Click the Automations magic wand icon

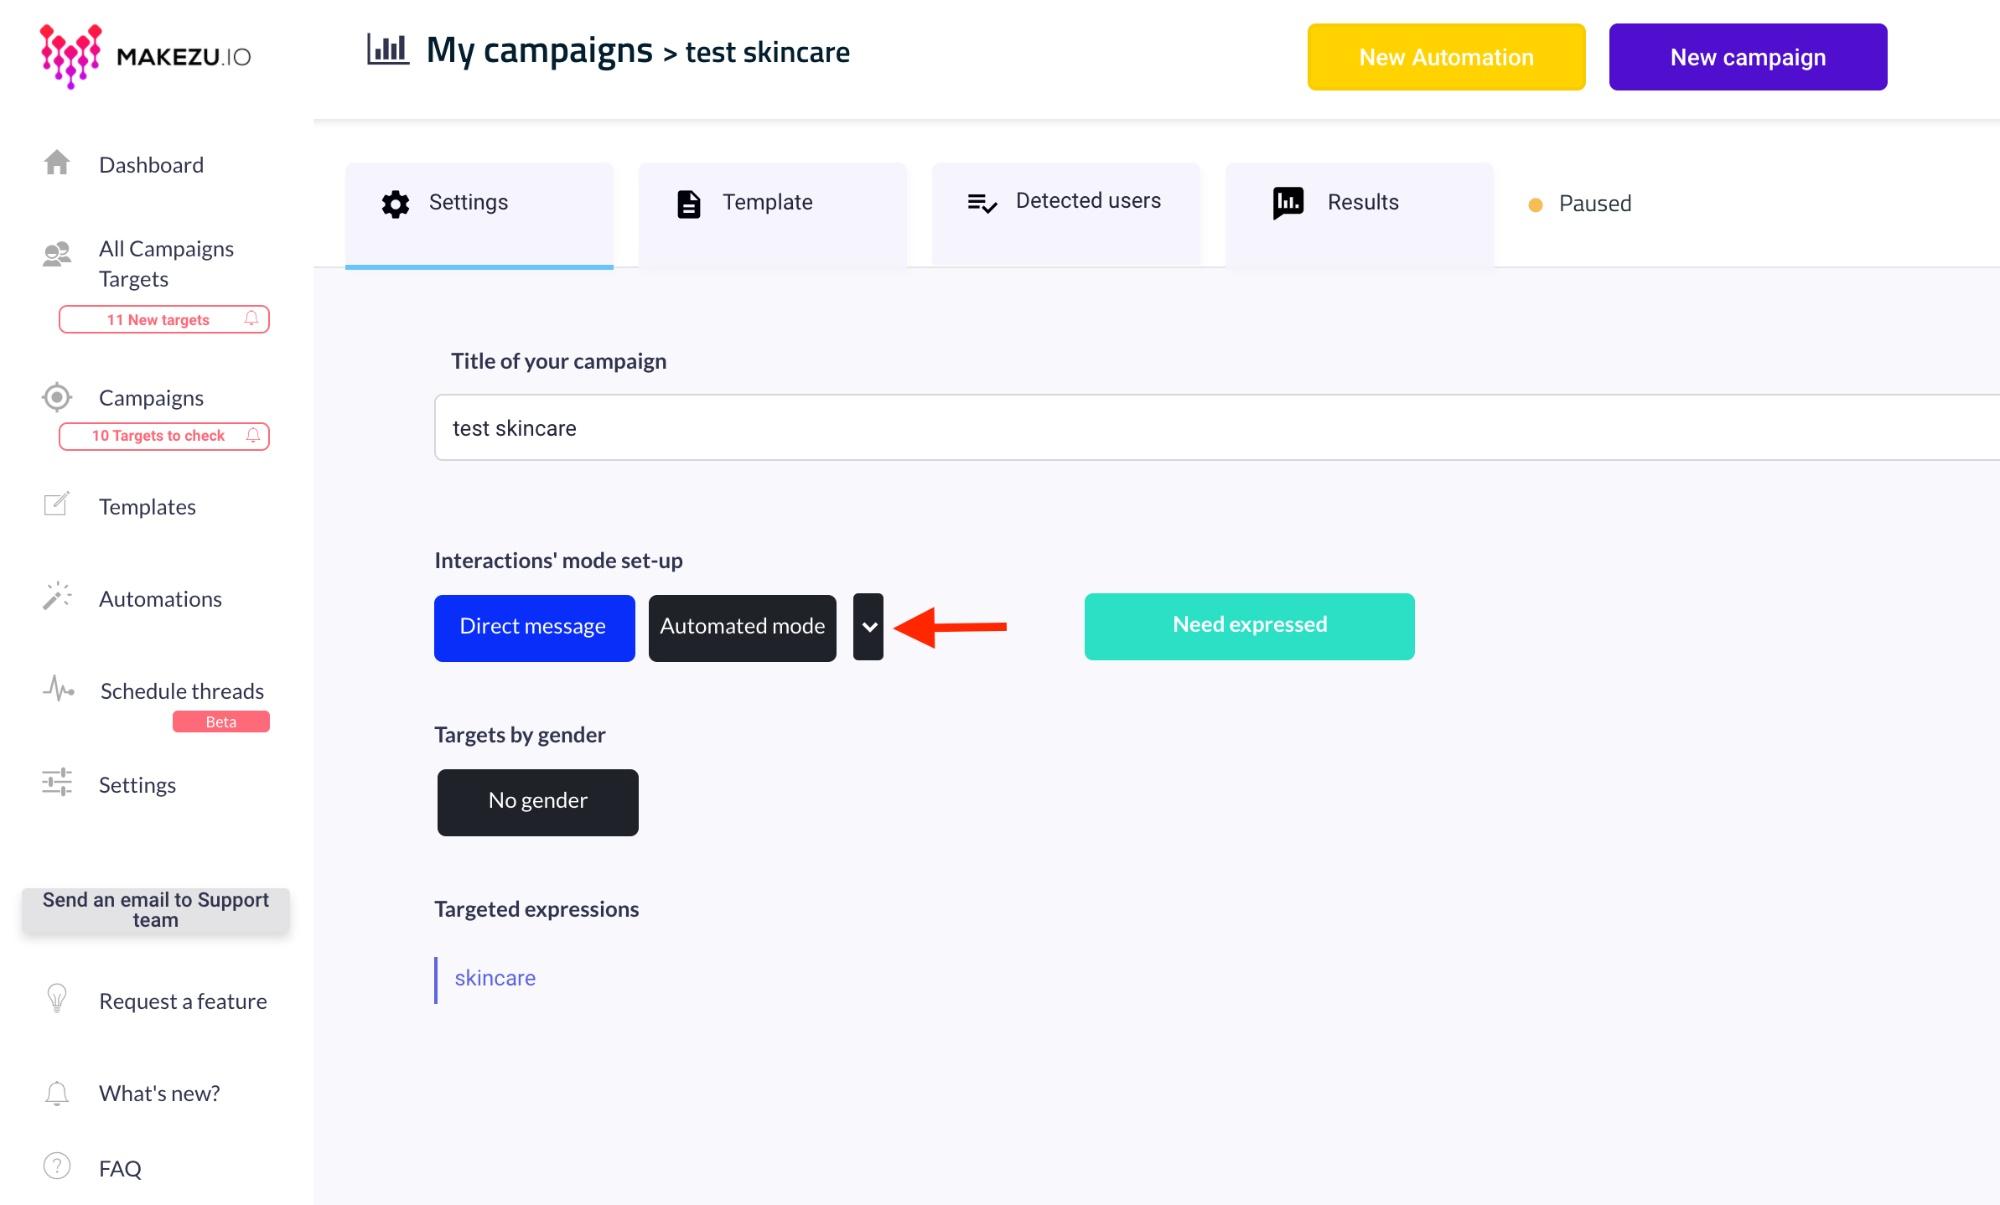coord(57,596)
